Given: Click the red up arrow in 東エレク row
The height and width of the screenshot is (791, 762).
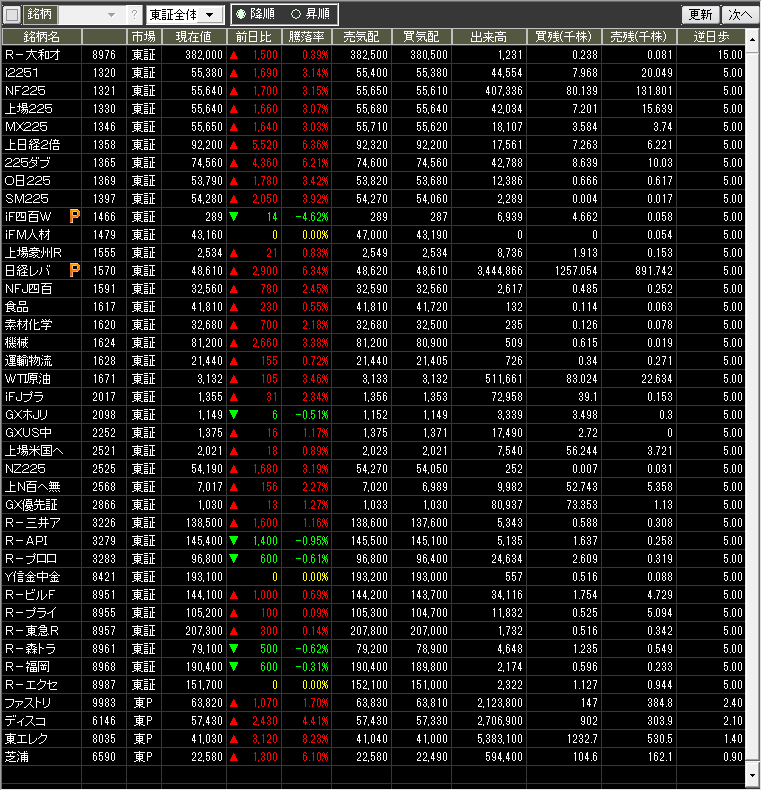Looking at the screenshot, I should tap(234, 738).
